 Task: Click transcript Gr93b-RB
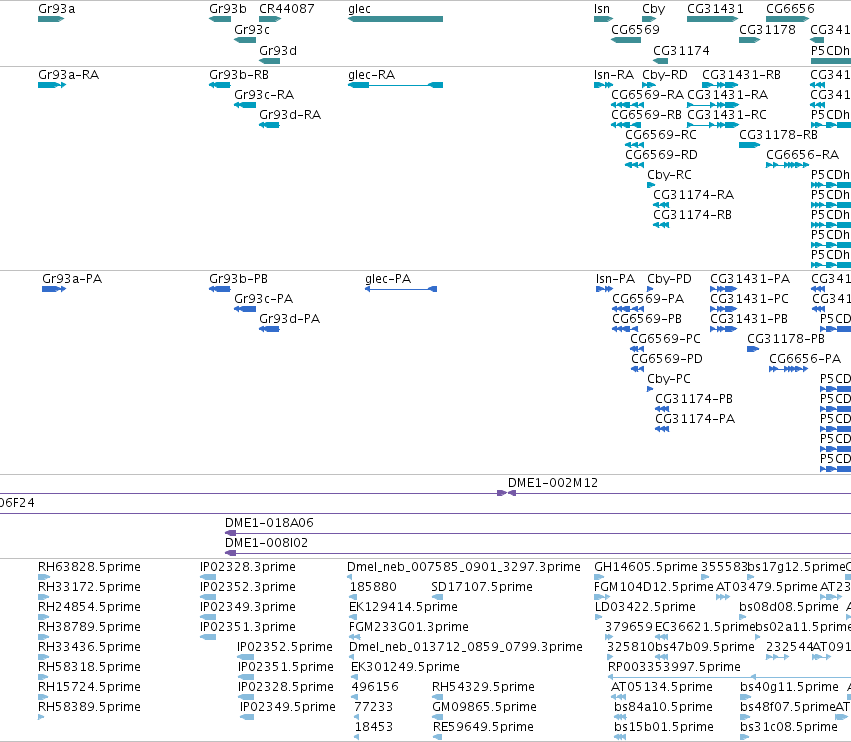(239, 74)
